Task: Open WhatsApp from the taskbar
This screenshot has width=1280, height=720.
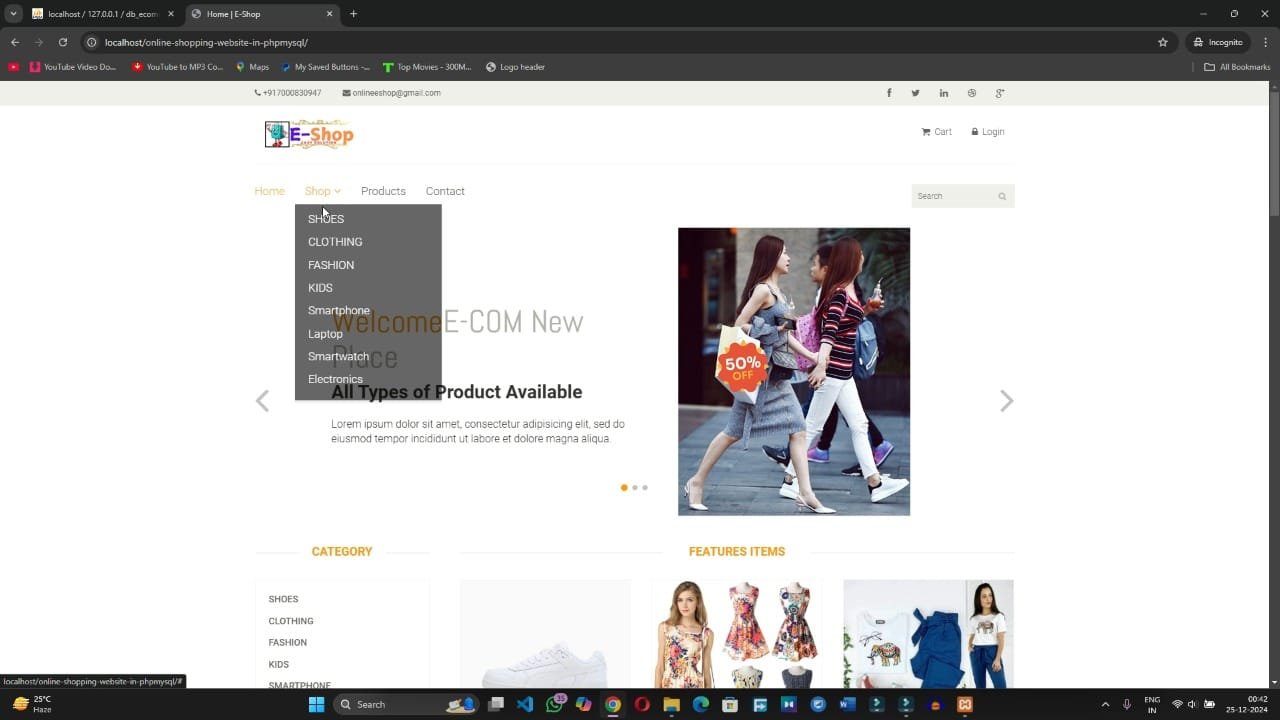Action: pos(555,704)
